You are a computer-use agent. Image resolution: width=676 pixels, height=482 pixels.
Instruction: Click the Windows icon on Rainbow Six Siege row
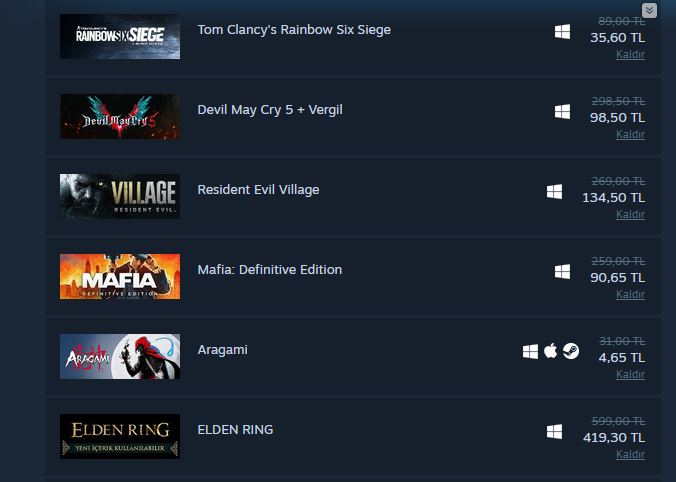coord(562,31)
